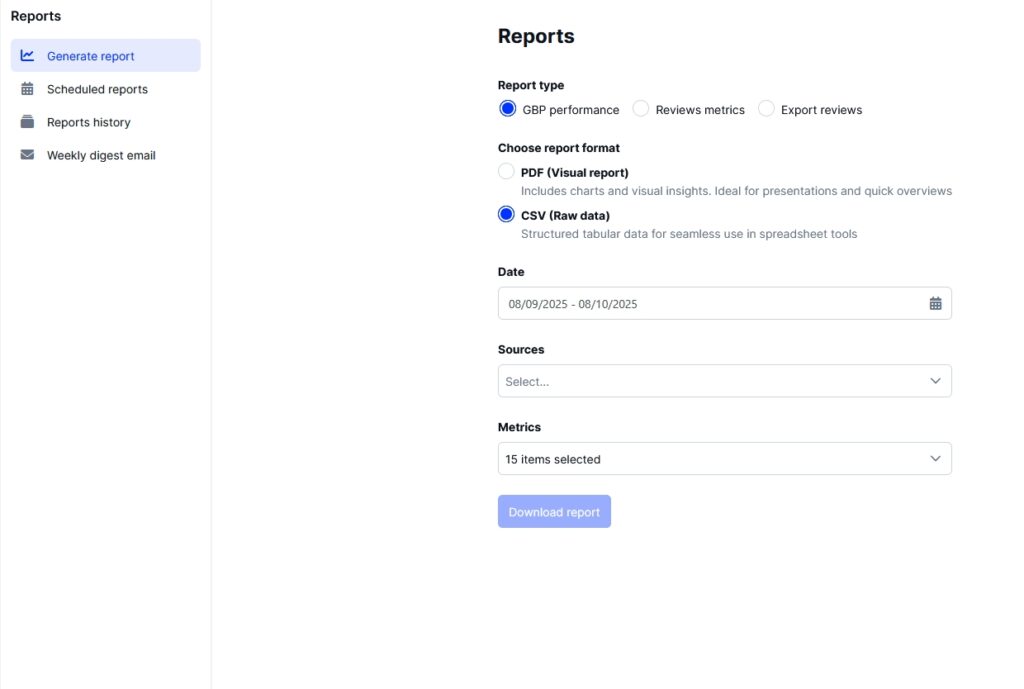The height and width of the screenshot is (689, 1024).
Task: Select the CSV (Raw data) format
Action: coord(507,215)
